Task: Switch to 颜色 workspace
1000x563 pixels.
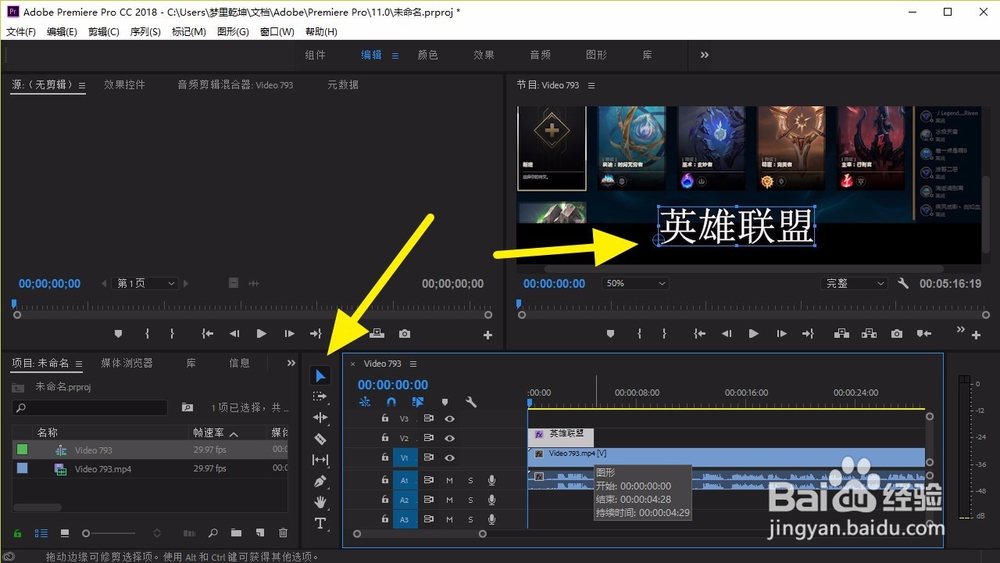Action: click(x=428, y=55)
